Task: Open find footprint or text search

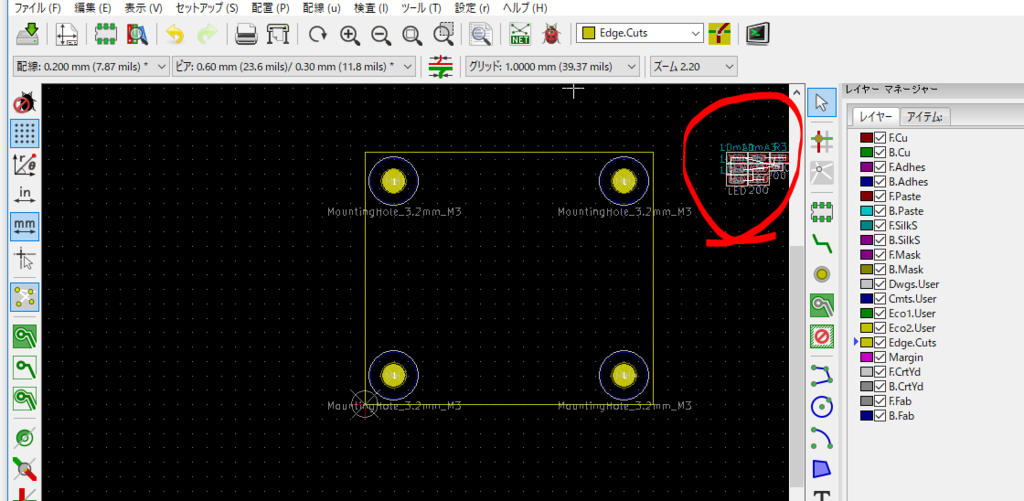Action: click(x=482, y=33)
